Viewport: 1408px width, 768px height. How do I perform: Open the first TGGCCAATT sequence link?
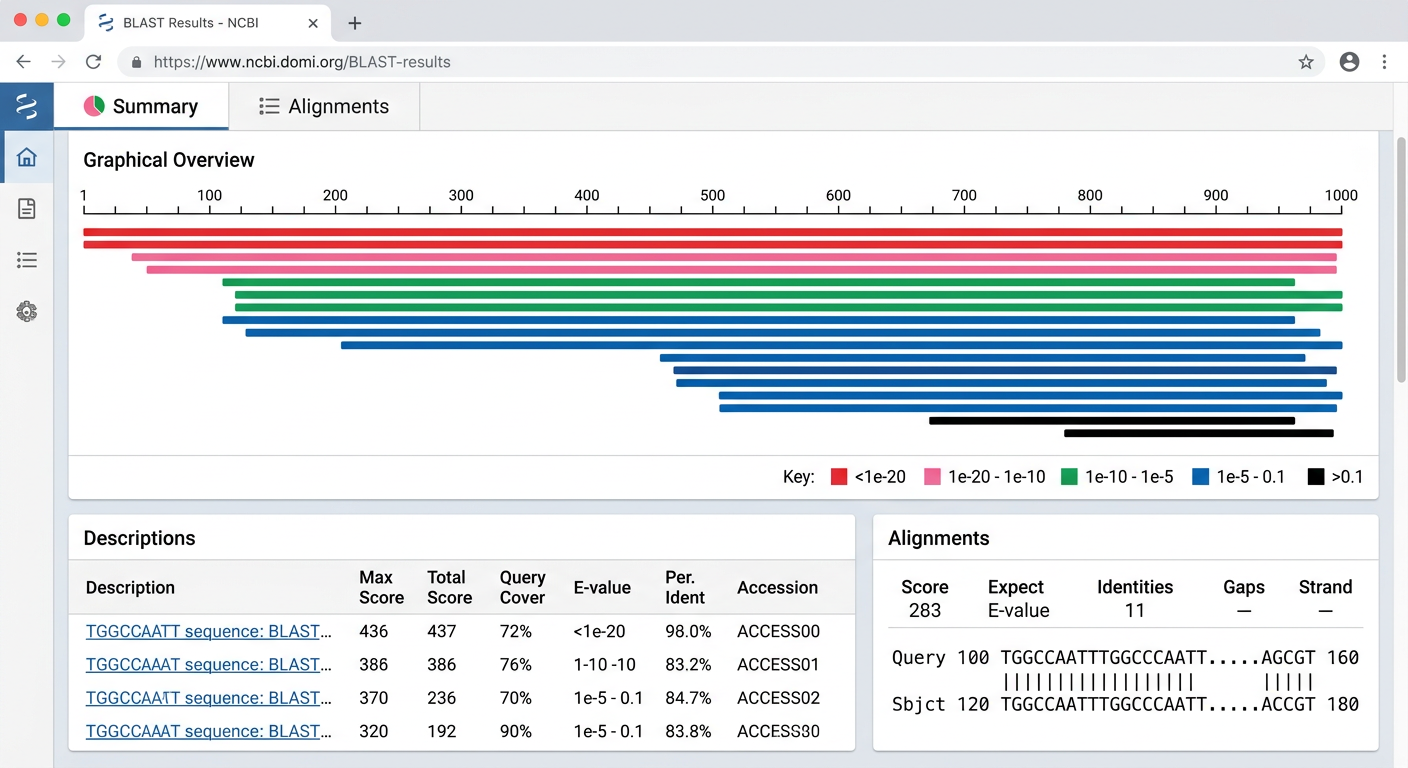(x=208, y=632)
